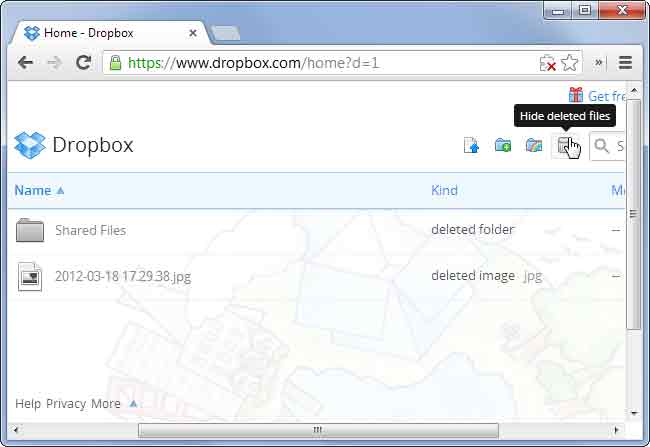Reload the Dropbox page
The width and height of the screenshot is (650, 447).
point(83,63)
